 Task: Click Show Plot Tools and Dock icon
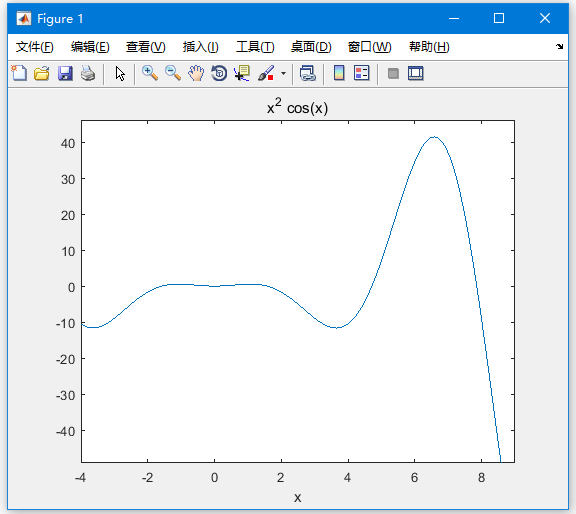(x=416, y=73)
